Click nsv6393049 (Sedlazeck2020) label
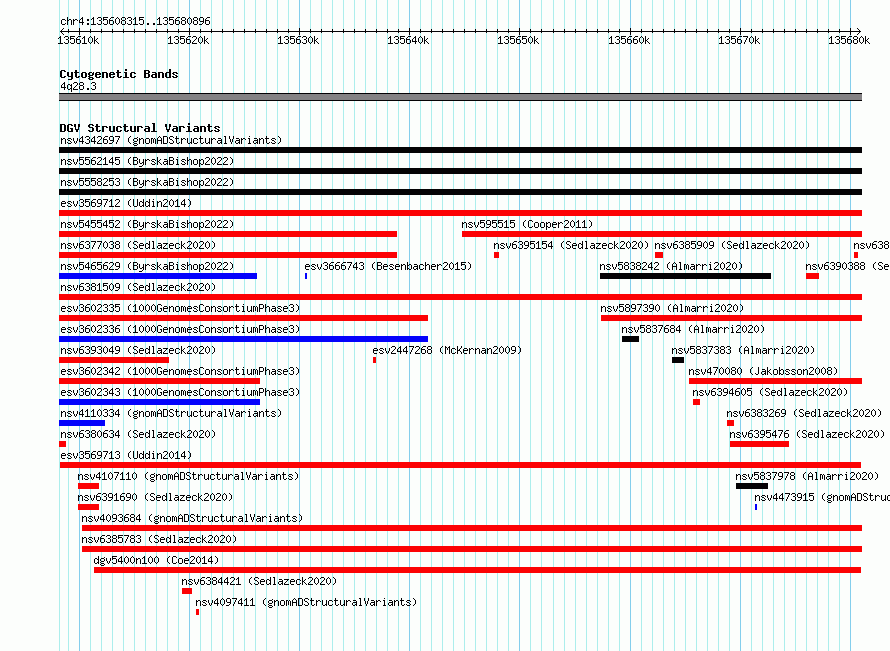 click(138, 350)
